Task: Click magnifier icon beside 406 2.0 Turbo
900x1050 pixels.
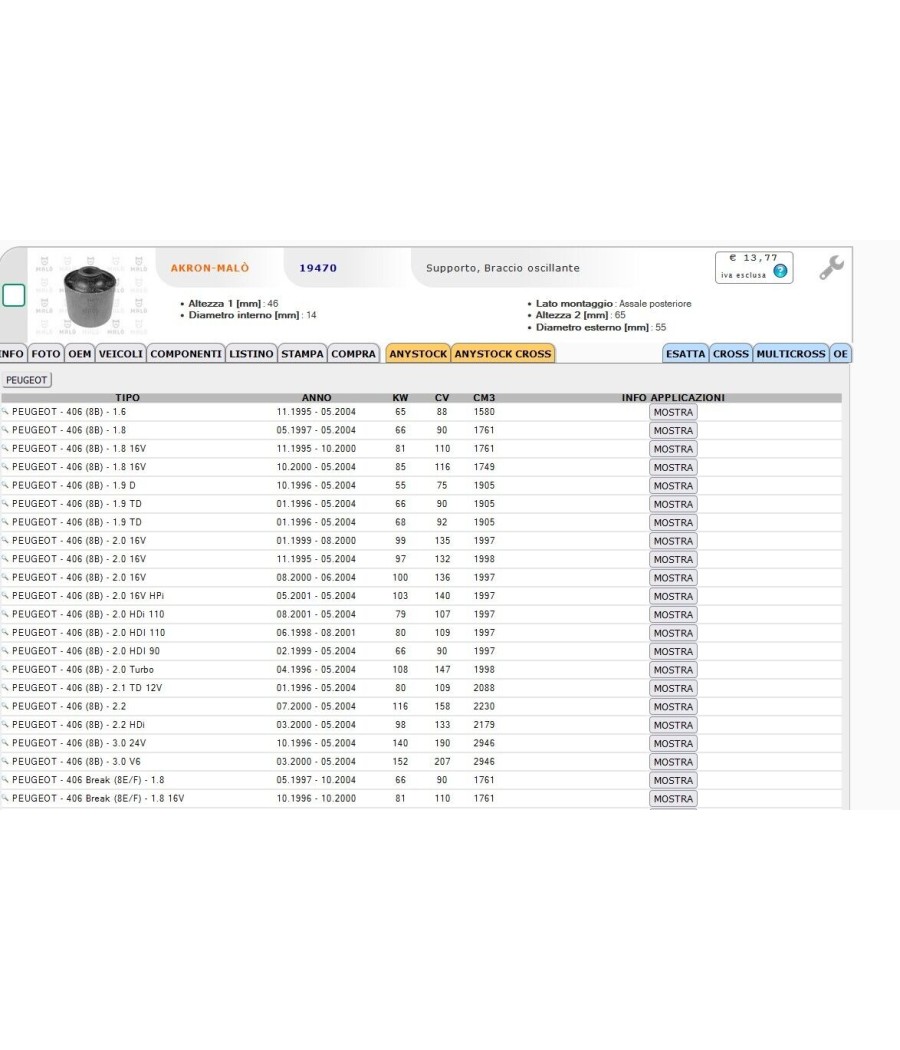Action: tap(5, 670)
